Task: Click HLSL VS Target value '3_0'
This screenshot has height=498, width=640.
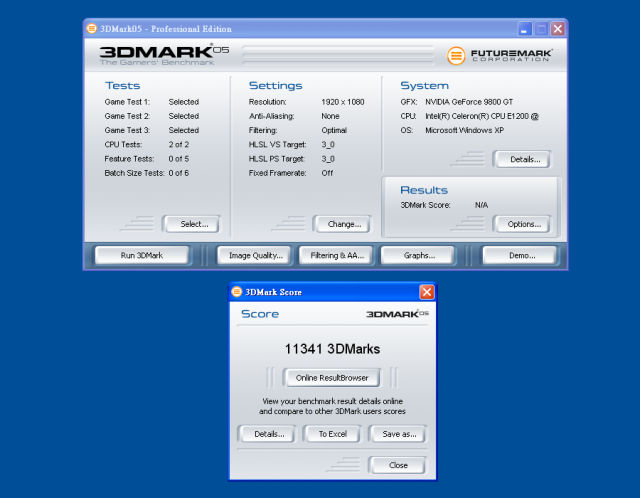Action: [x=328, y=145]
